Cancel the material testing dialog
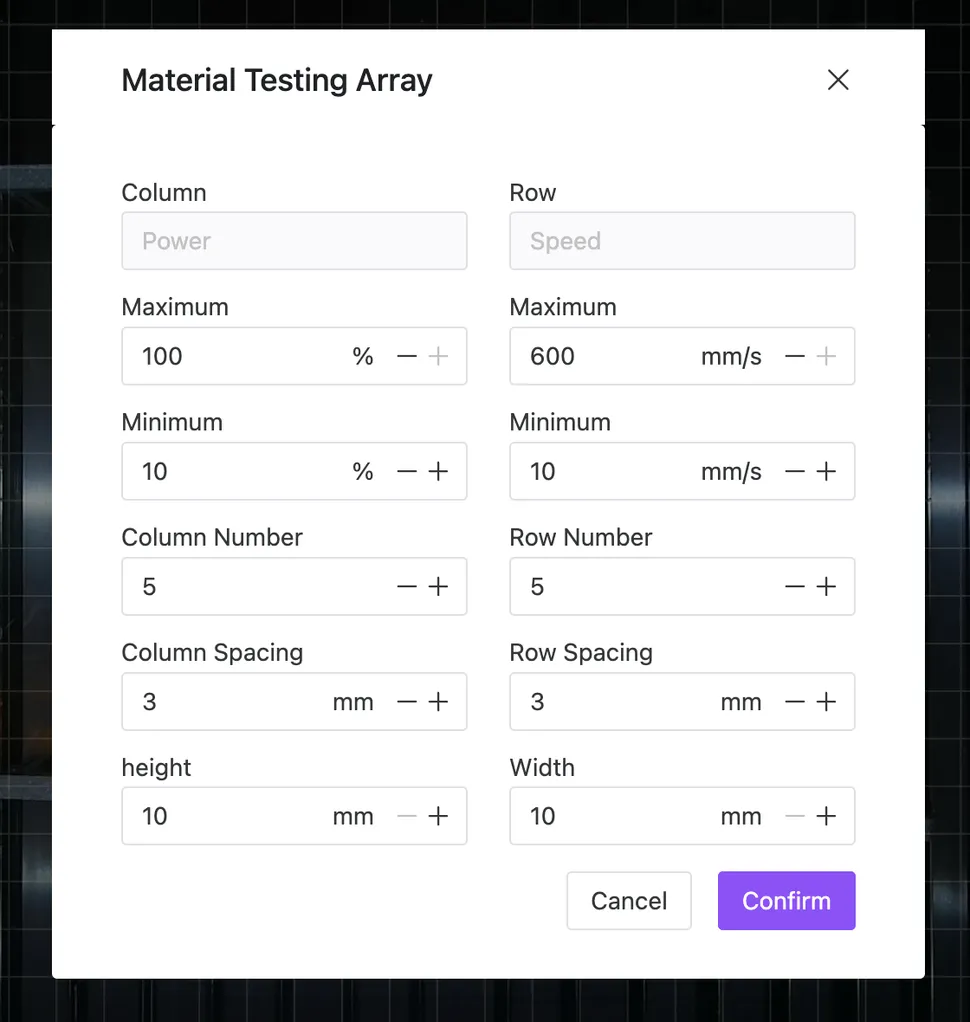This screenshot has width=970, height=1022. pyautogui.click(x=629, y=901)
